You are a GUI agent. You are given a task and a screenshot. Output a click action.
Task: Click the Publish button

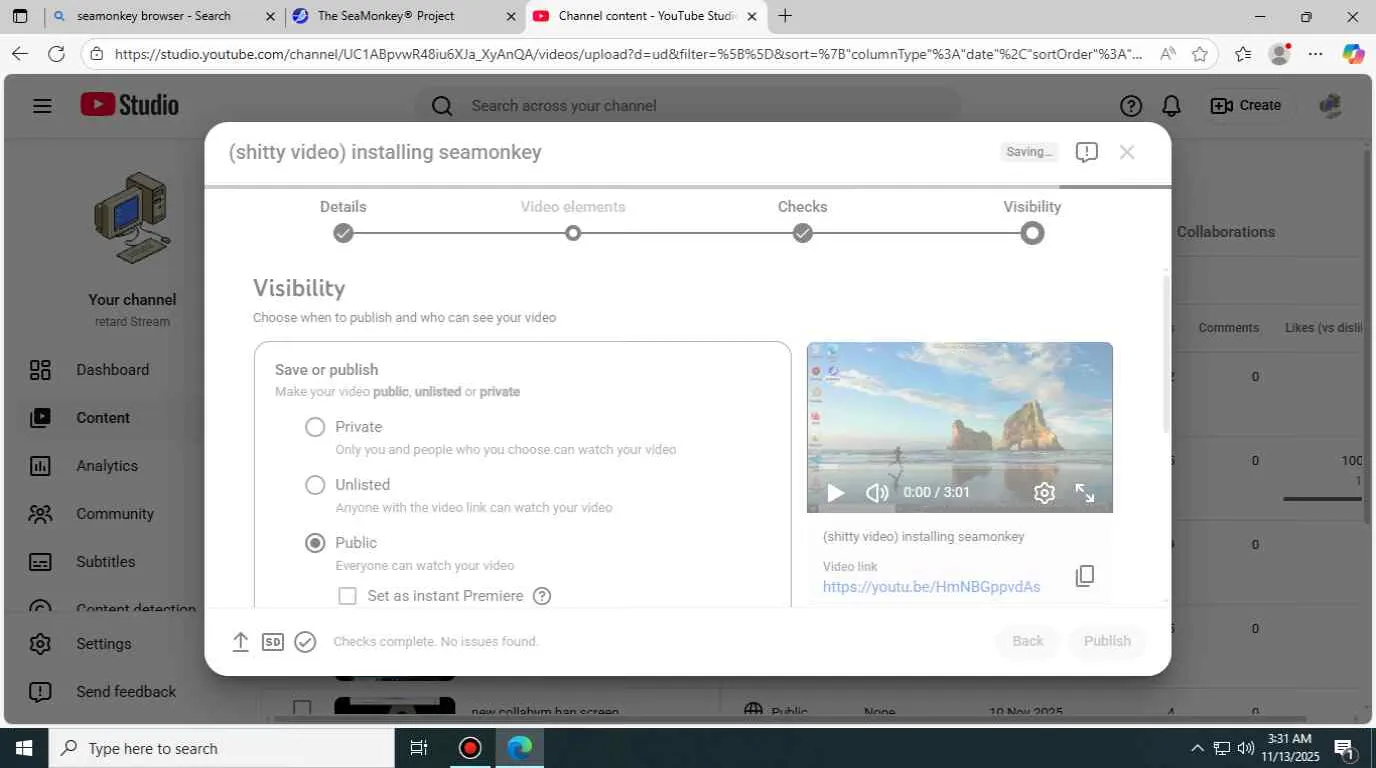[x=1107, y=641]
